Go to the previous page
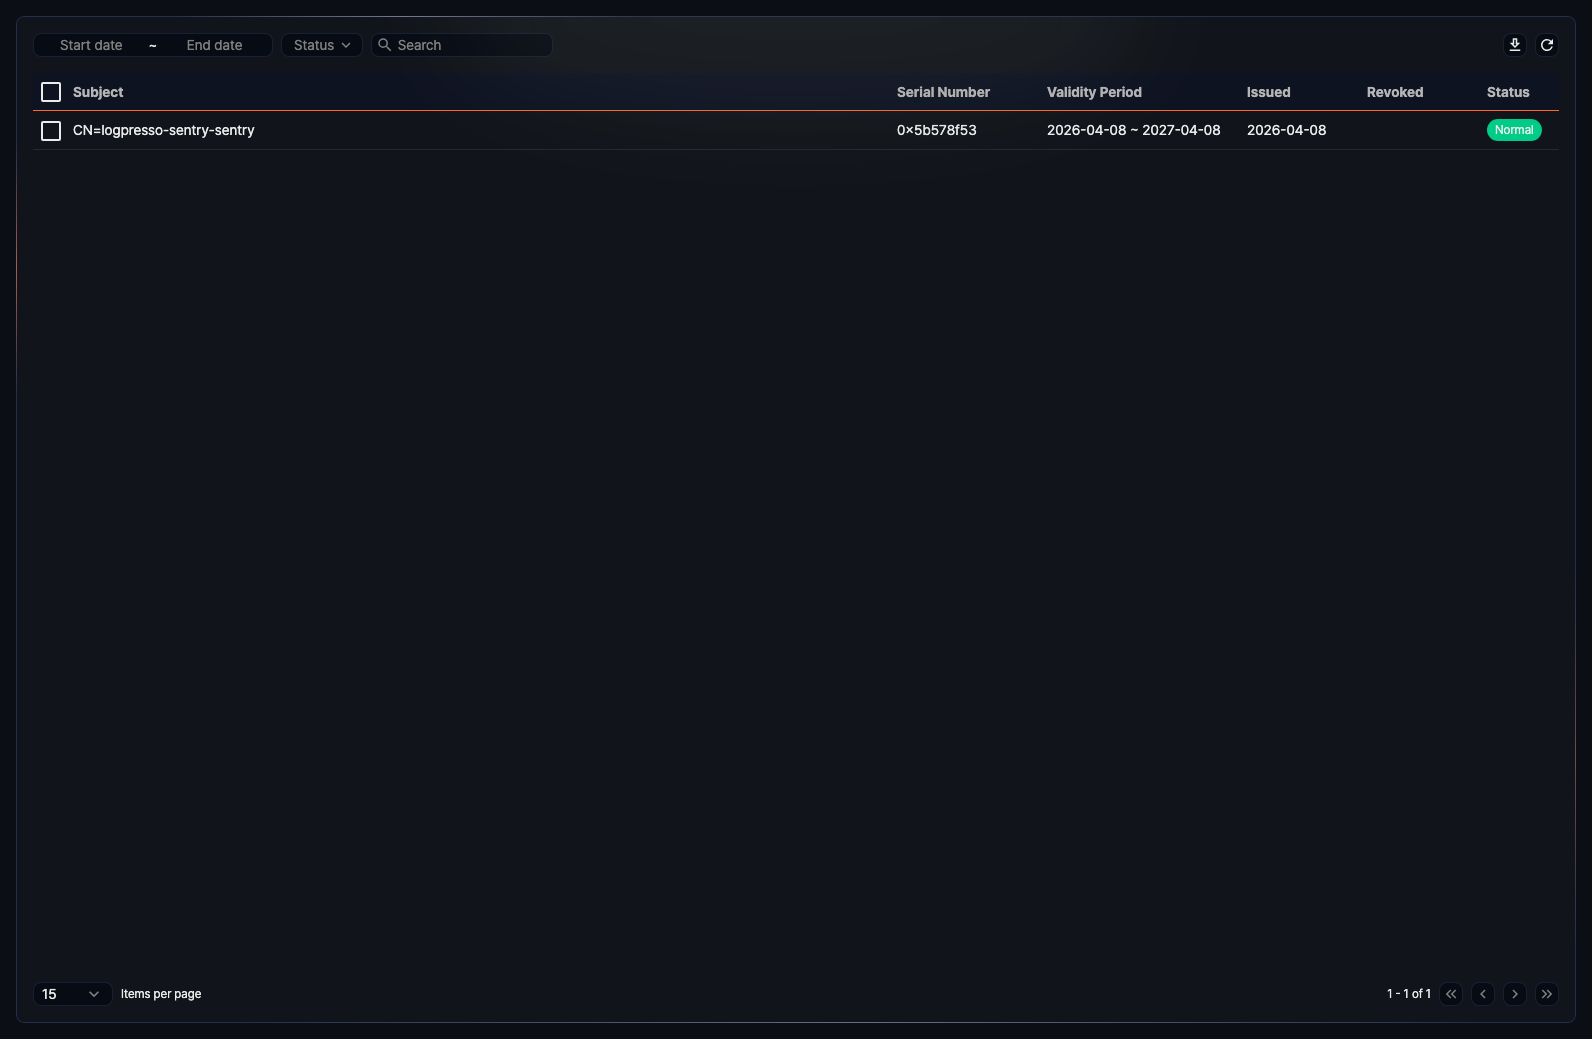Image resolution: width=1592 pixels, height=1039 pixels. (x=1483, y=994)
